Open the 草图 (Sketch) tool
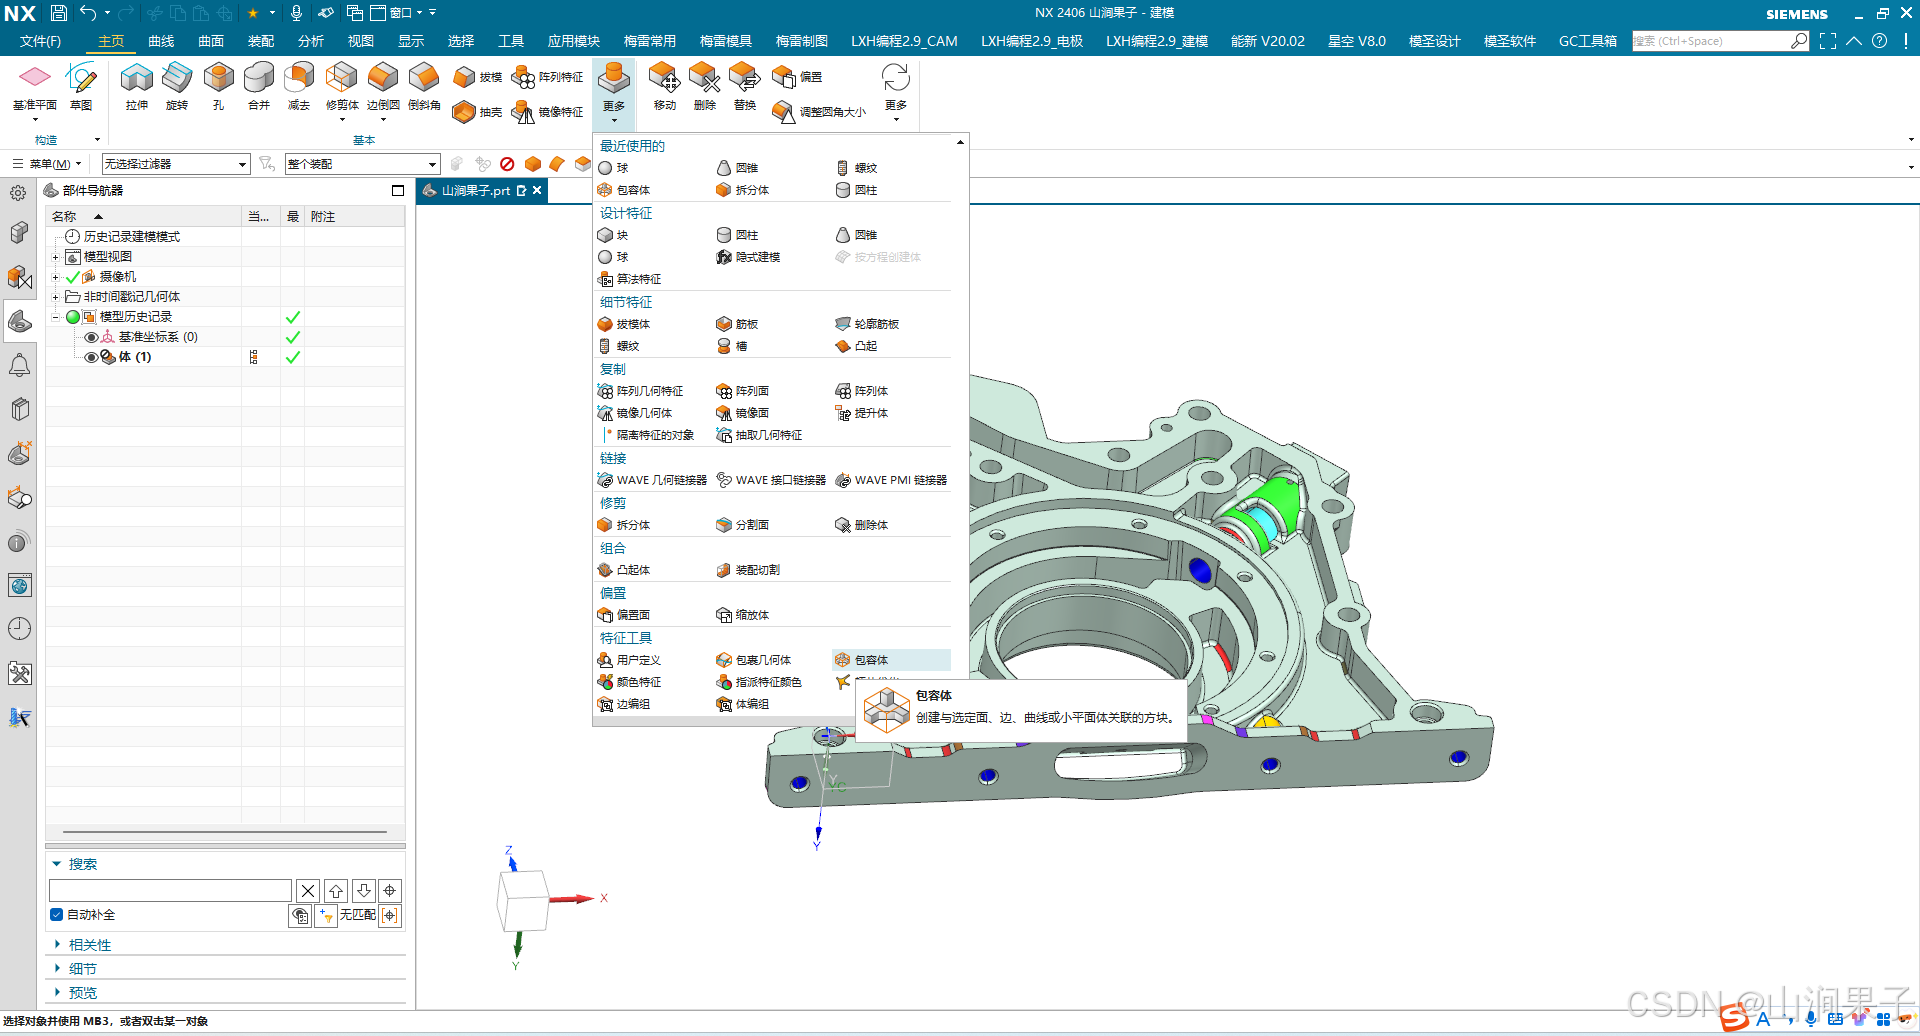Screen dimensions: 1920x1036 [x=81, y=86]
